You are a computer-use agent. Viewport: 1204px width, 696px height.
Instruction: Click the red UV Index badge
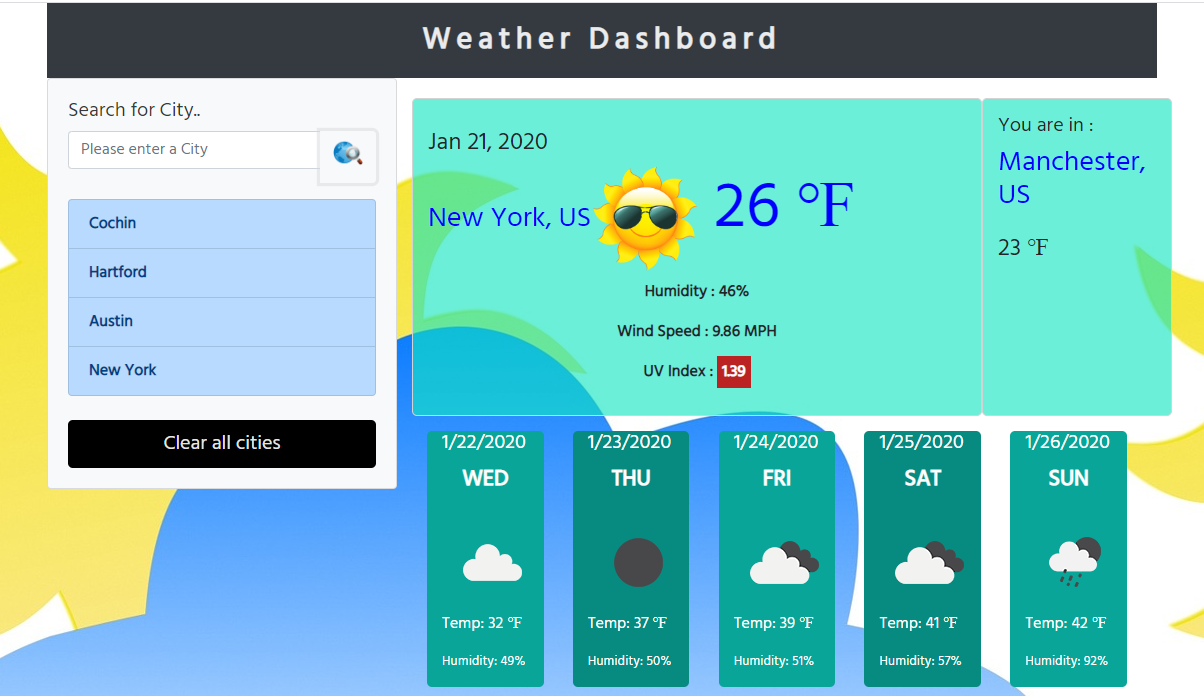733,371
